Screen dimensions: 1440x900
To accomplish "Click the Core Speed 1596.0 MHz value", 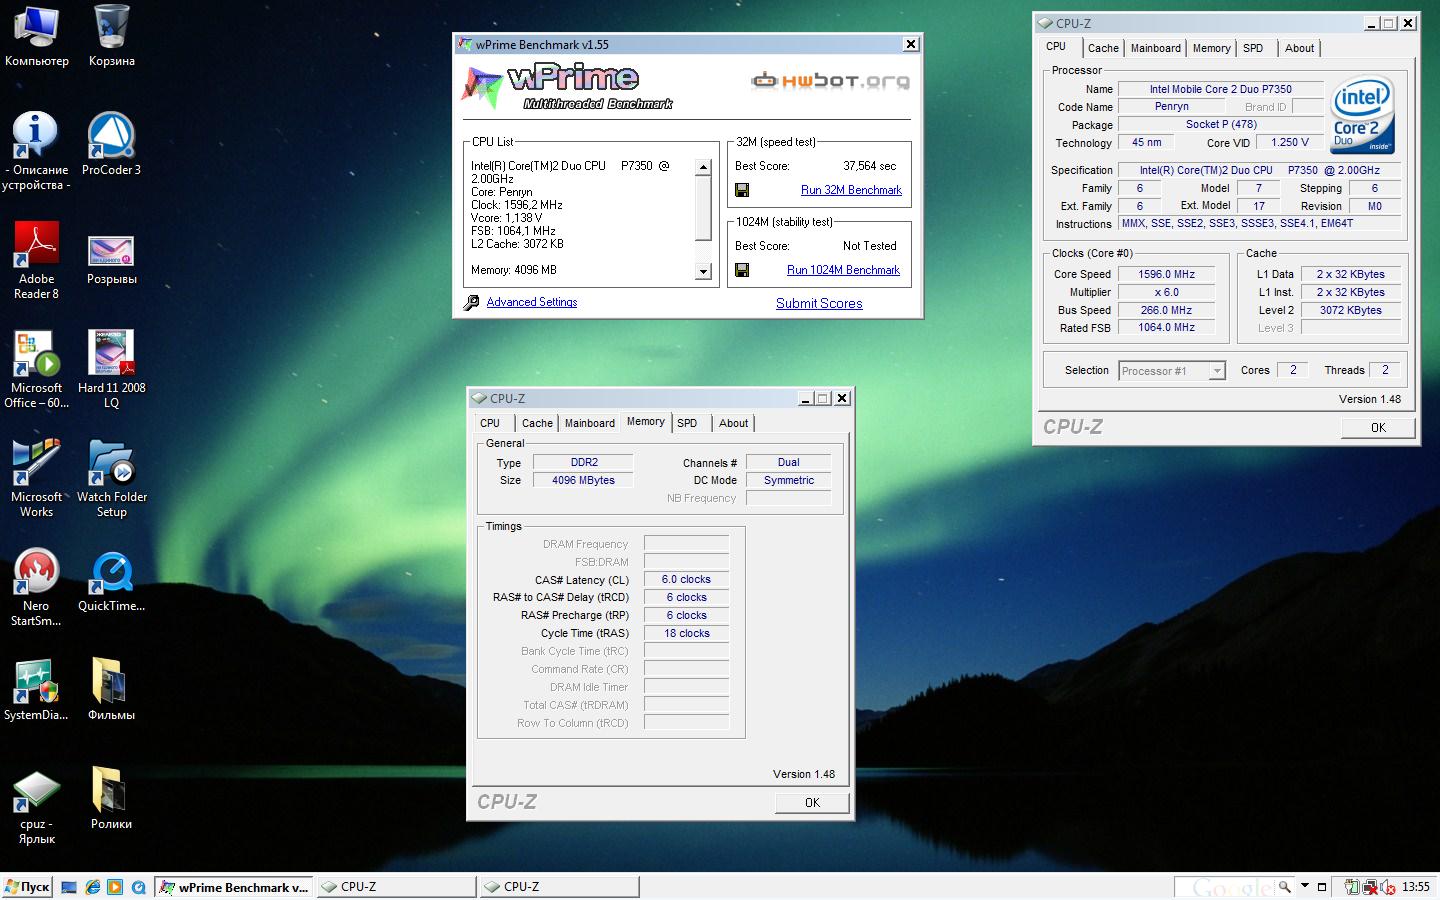I will [x=1166, y=274].
